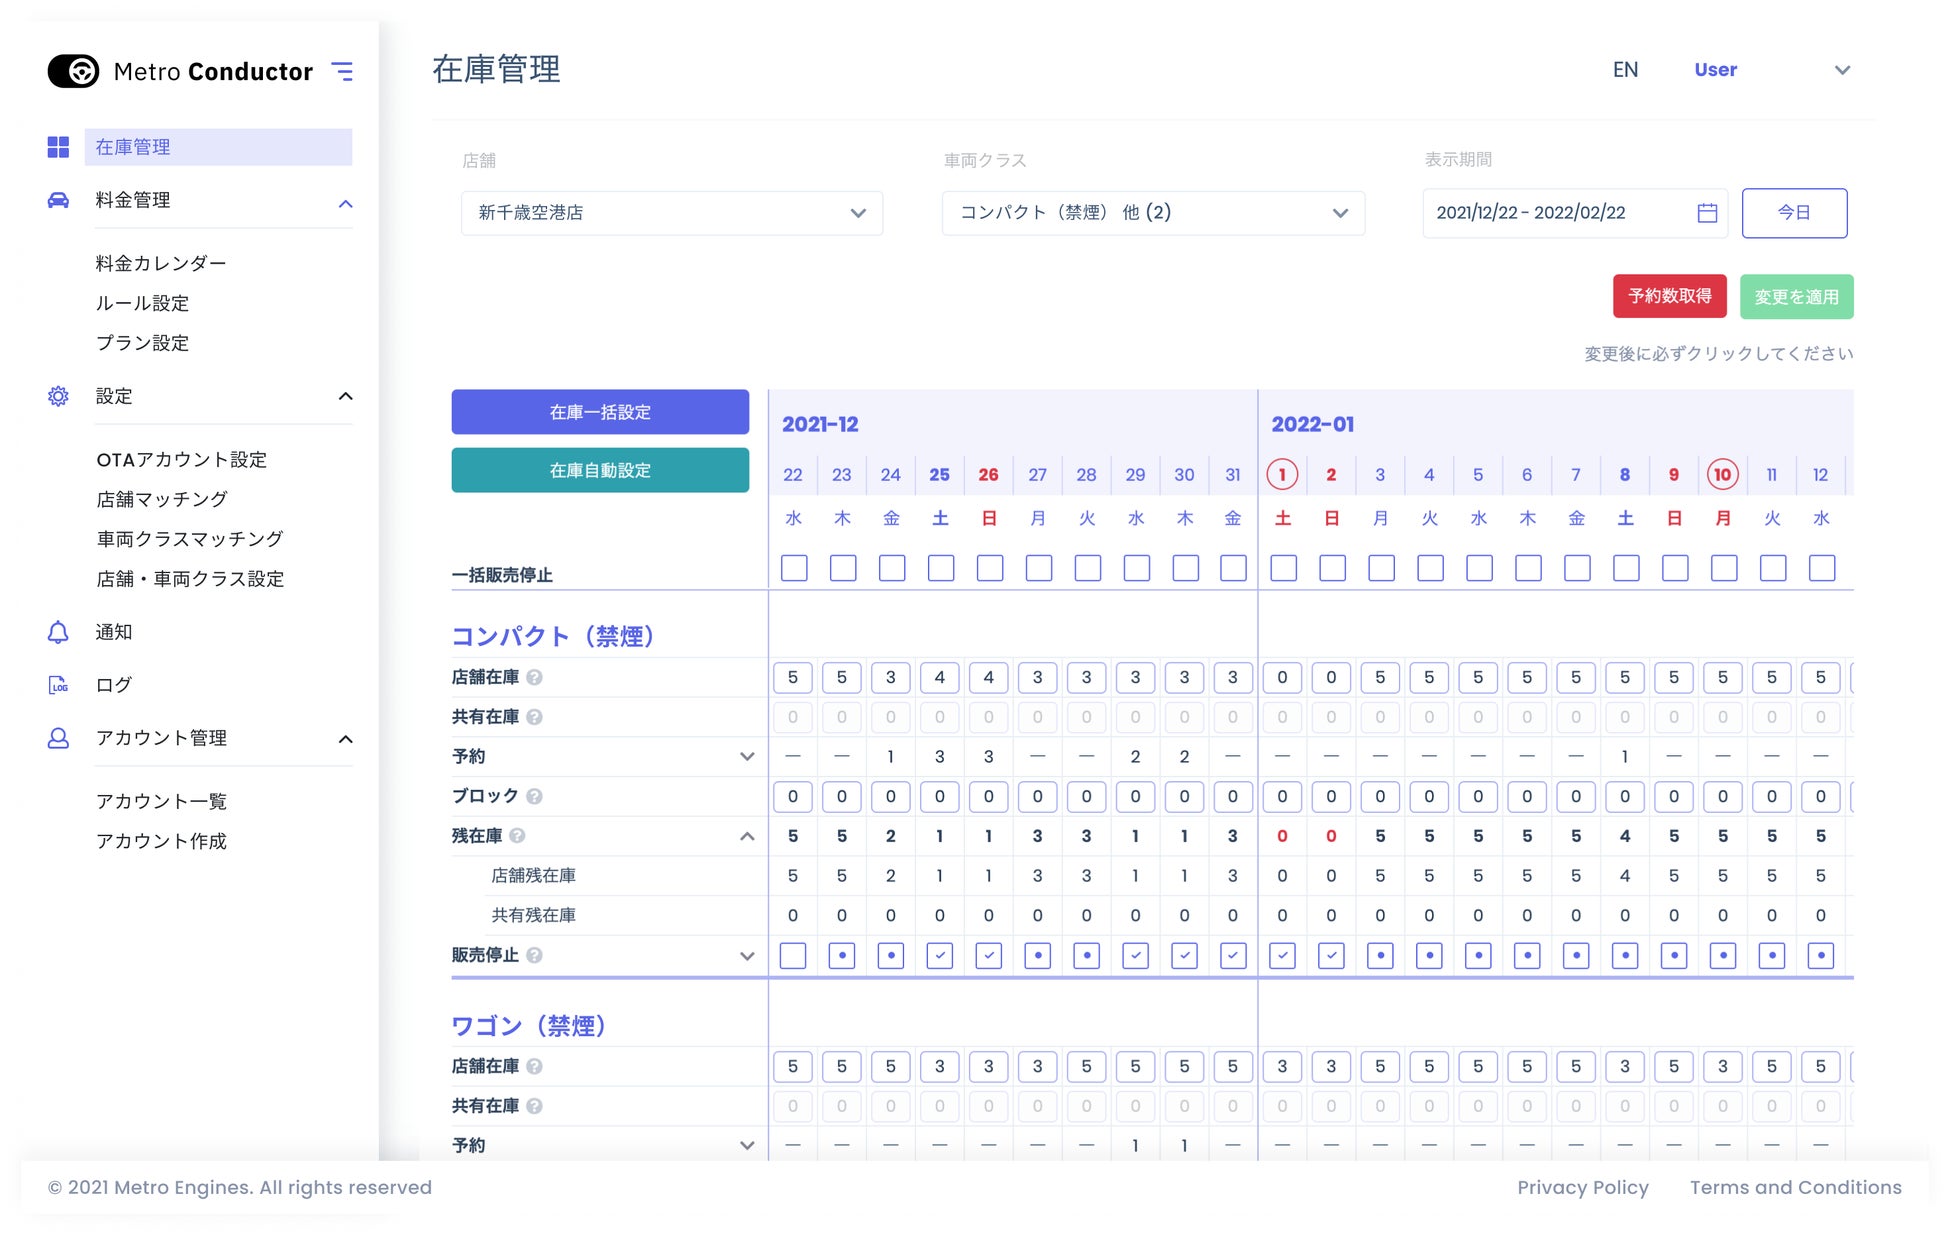Check 一括販売停止 box for December 22

794,568
